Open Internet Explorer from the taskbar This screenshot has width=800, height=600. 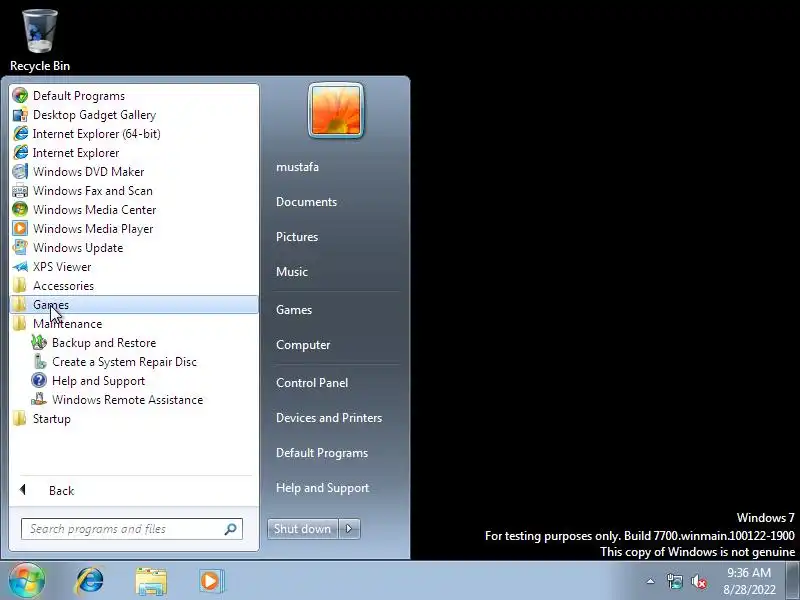coord(90,581)
